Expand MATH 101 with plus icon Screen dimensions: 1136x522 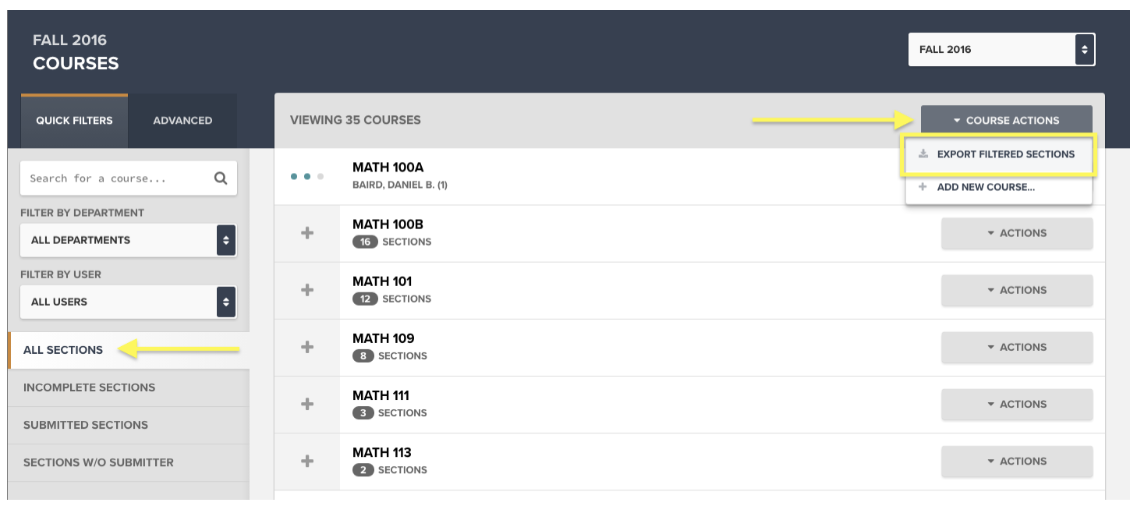click(x=307, y=290)
